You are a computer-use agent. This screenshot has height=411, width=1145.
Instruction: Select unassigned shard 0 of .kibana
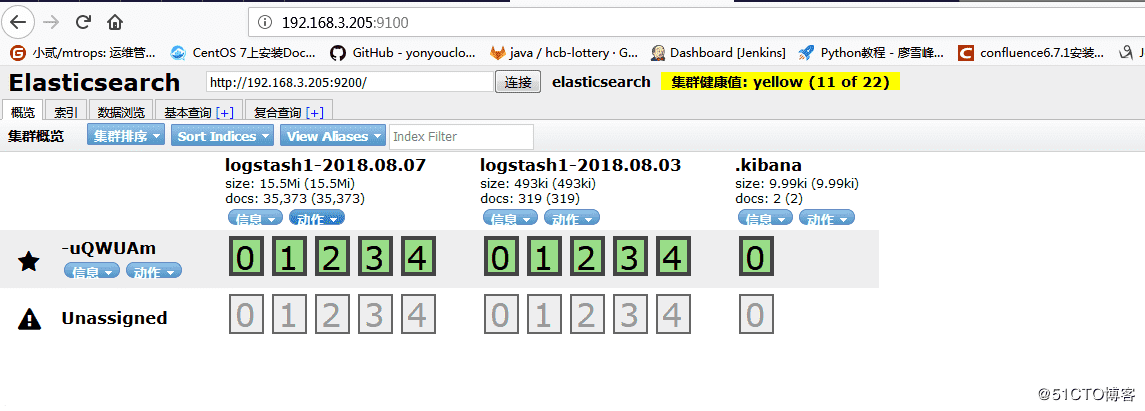click(756, 314)
